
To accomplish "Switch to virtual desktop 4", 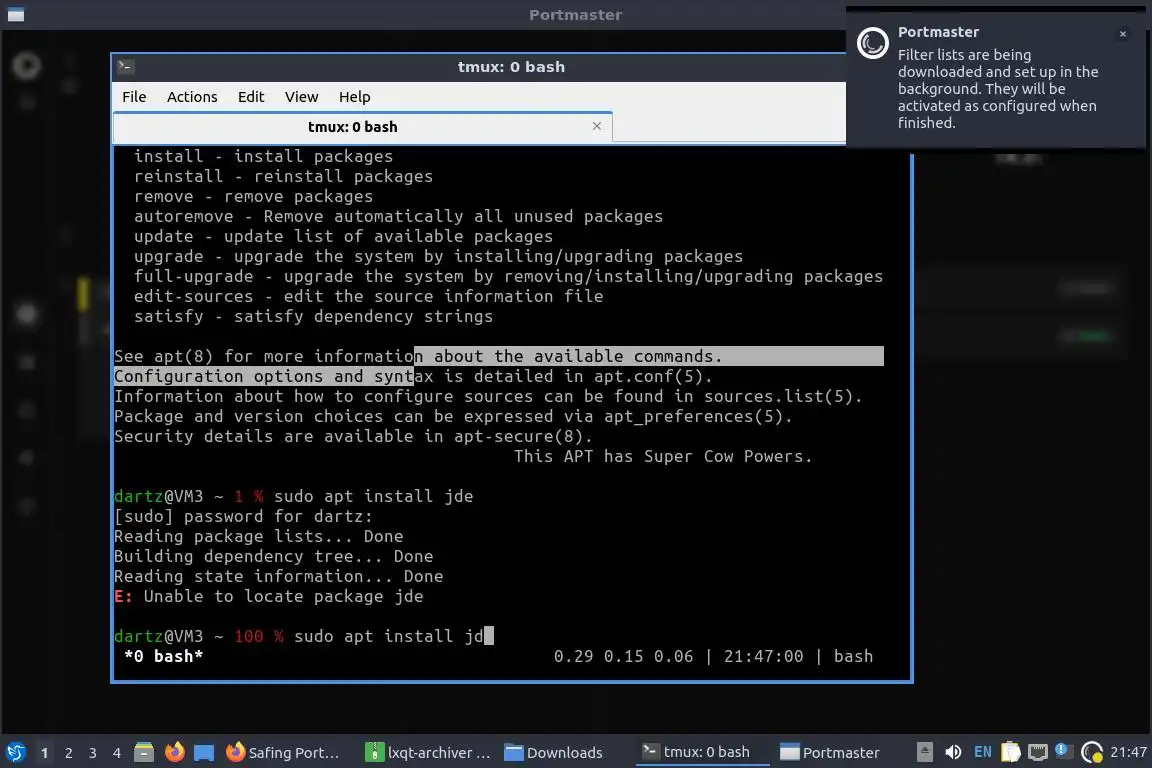I will [x=117, y=753].
